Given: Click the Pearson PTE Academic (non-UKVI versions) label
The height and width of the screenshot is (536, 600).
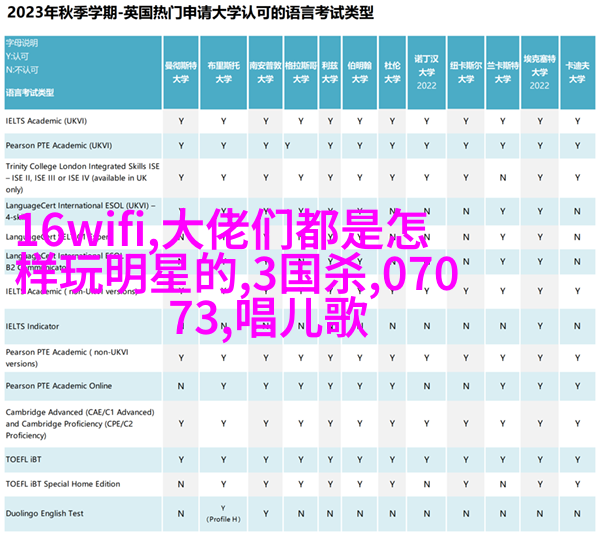Looking at the screenshot, I should coord(67,358).
